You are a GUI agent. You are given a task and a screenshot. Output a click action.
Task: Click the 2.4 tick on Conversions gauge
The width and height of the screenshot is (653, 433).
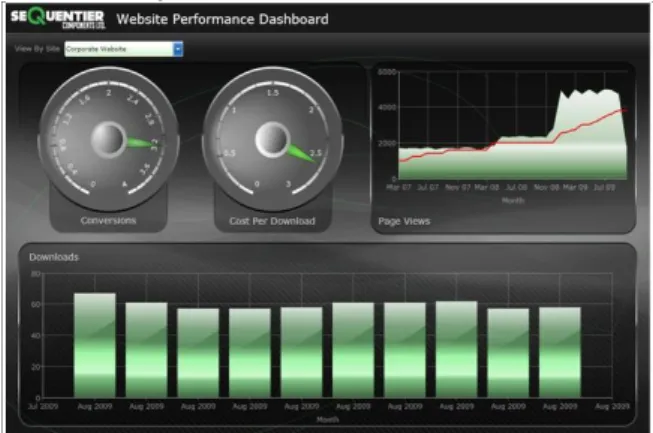(133, 100)
